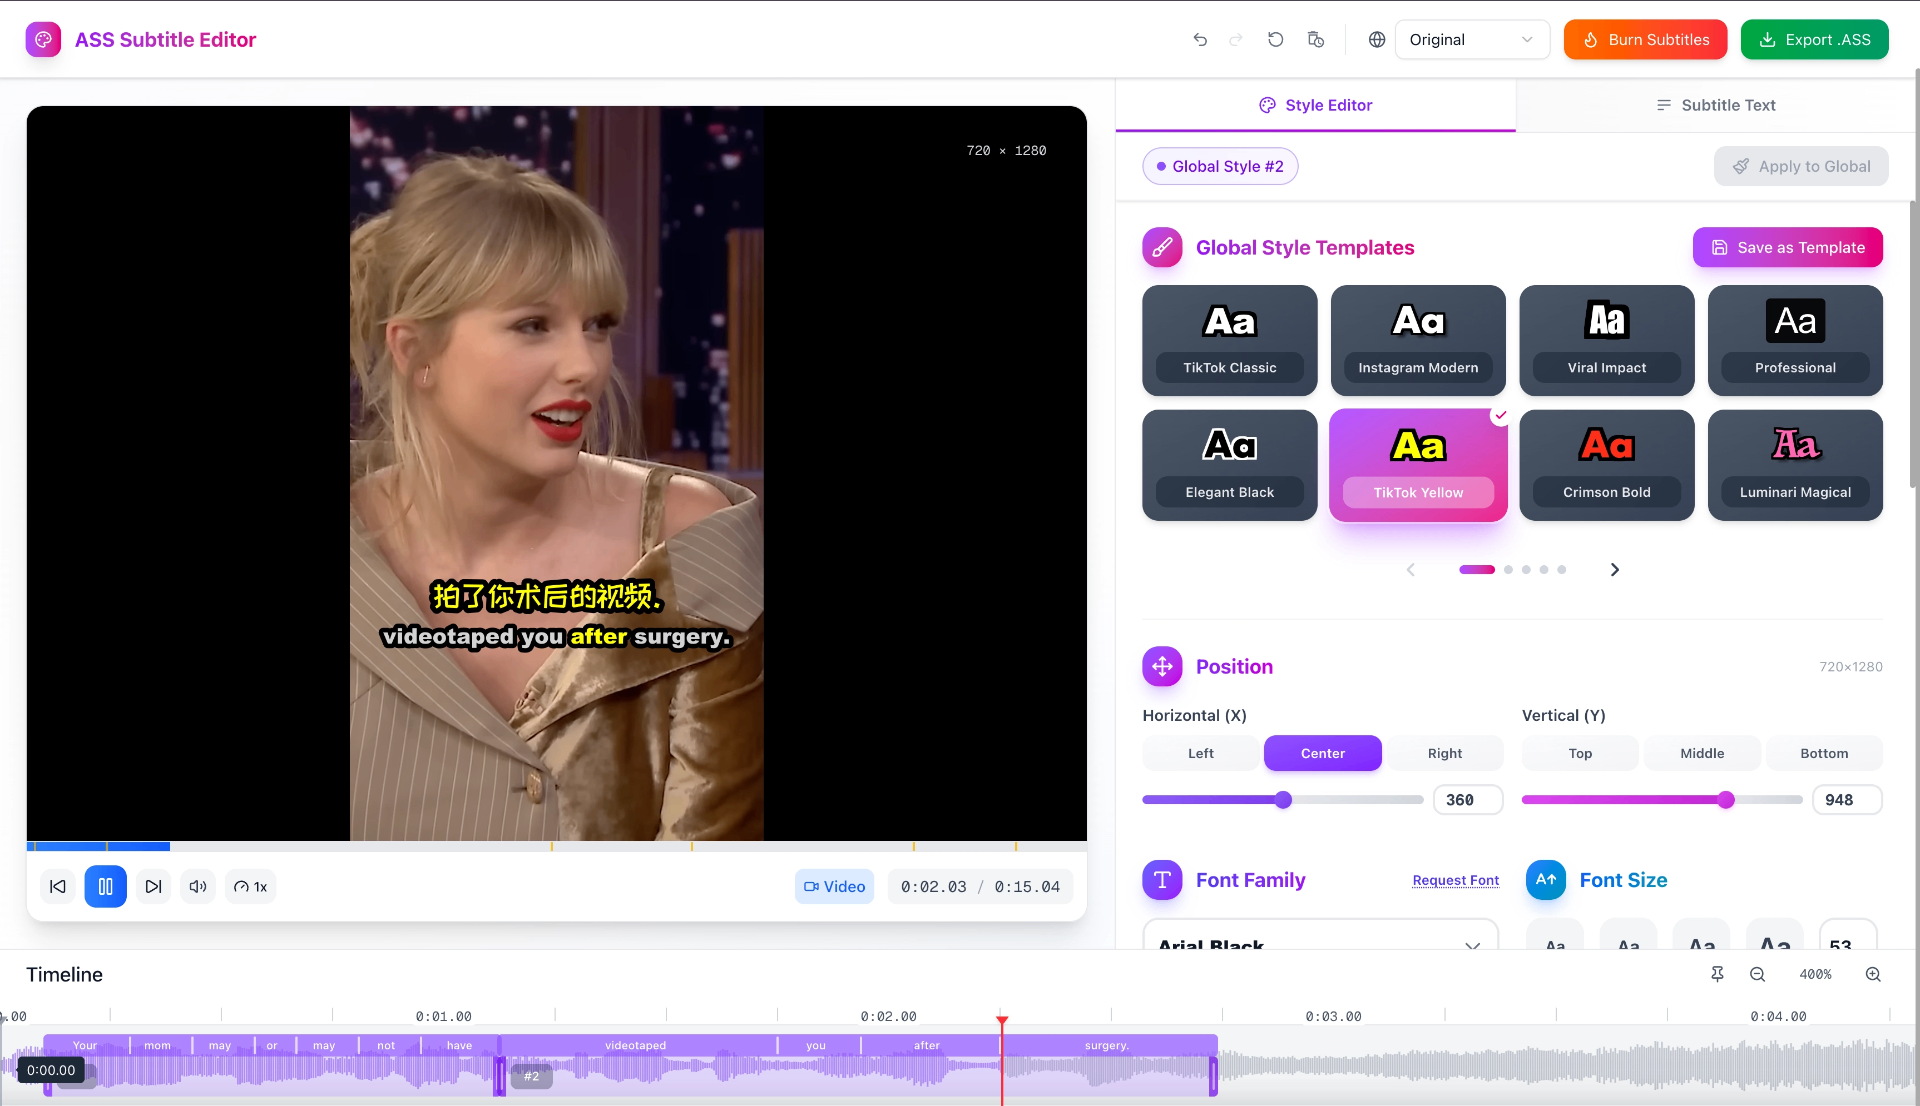Open the Style Editor tab

(1315, 105)
